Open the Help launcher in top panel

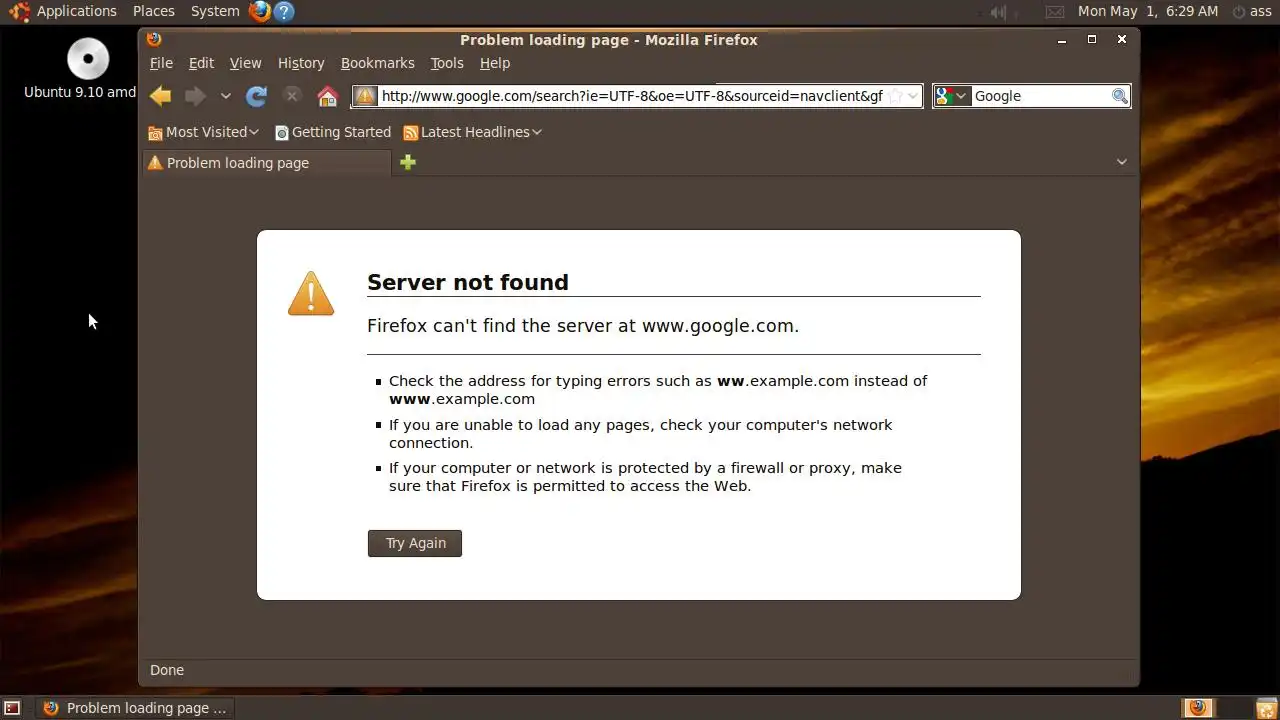(x=284, y=12)
